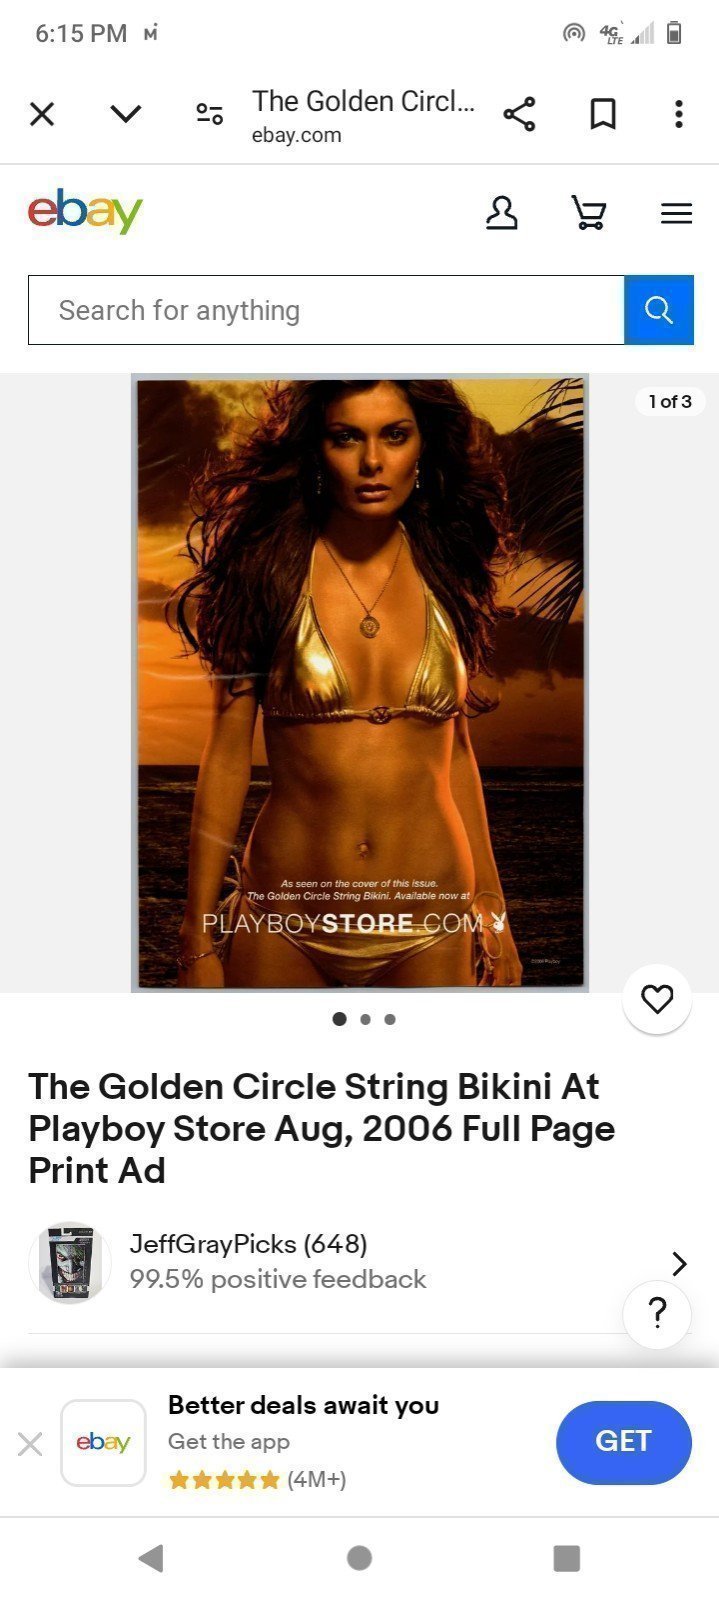The width and height of the screenshot is (719, 1600).
Task: Select the third image dot
Action: 390,1019
